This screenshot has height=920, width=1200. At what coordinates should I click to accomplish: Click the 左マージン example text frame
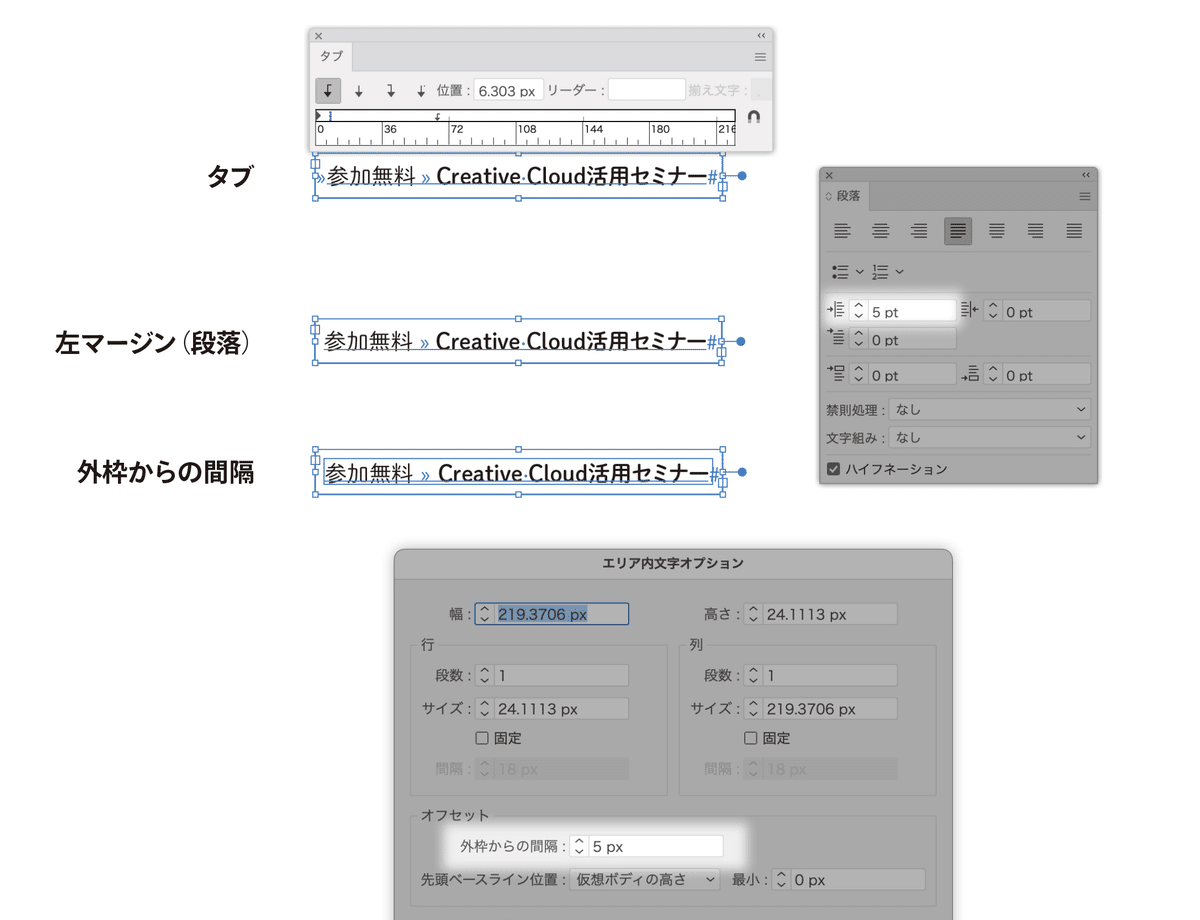tap(518, 341)
